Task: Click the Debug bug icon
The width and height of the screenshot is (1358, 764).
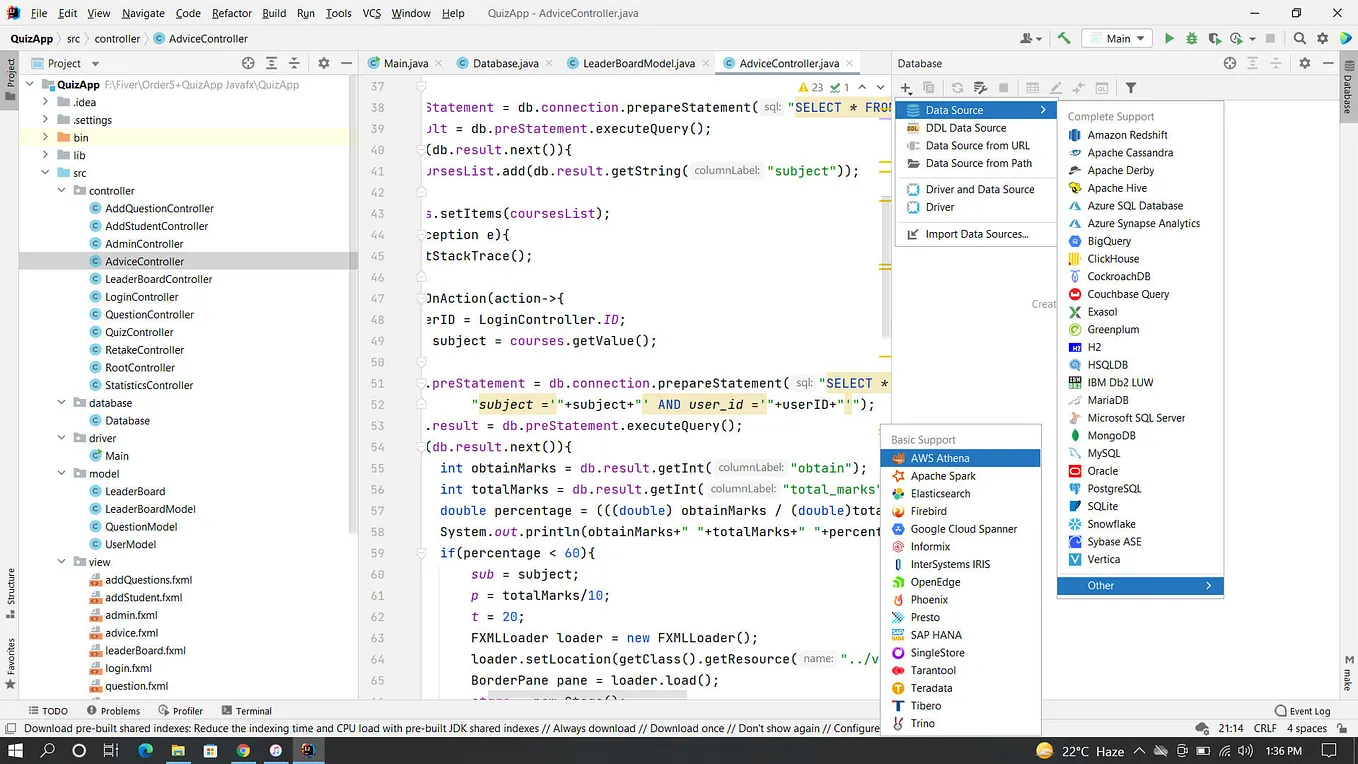Action: click(1191, 39)
